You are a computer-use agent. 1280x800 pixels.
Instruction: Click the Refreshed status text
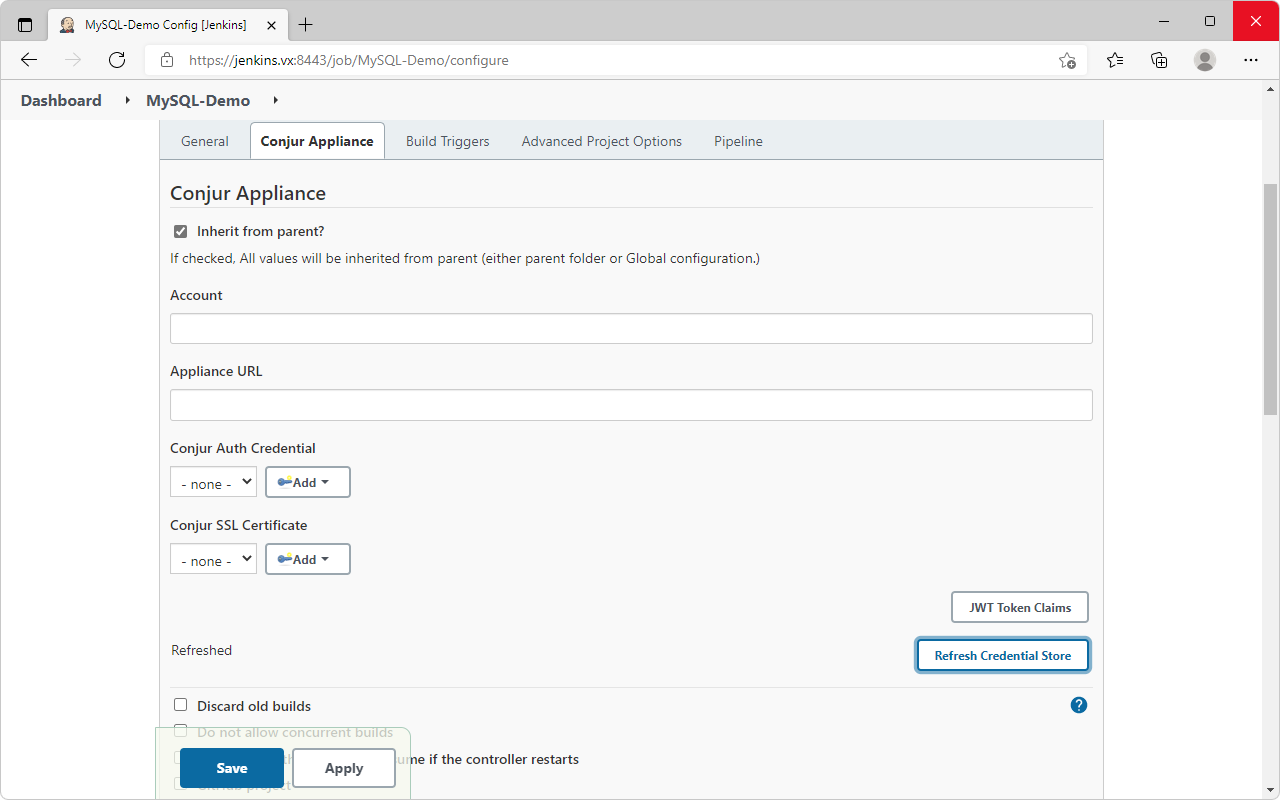[x=201, y=650]
